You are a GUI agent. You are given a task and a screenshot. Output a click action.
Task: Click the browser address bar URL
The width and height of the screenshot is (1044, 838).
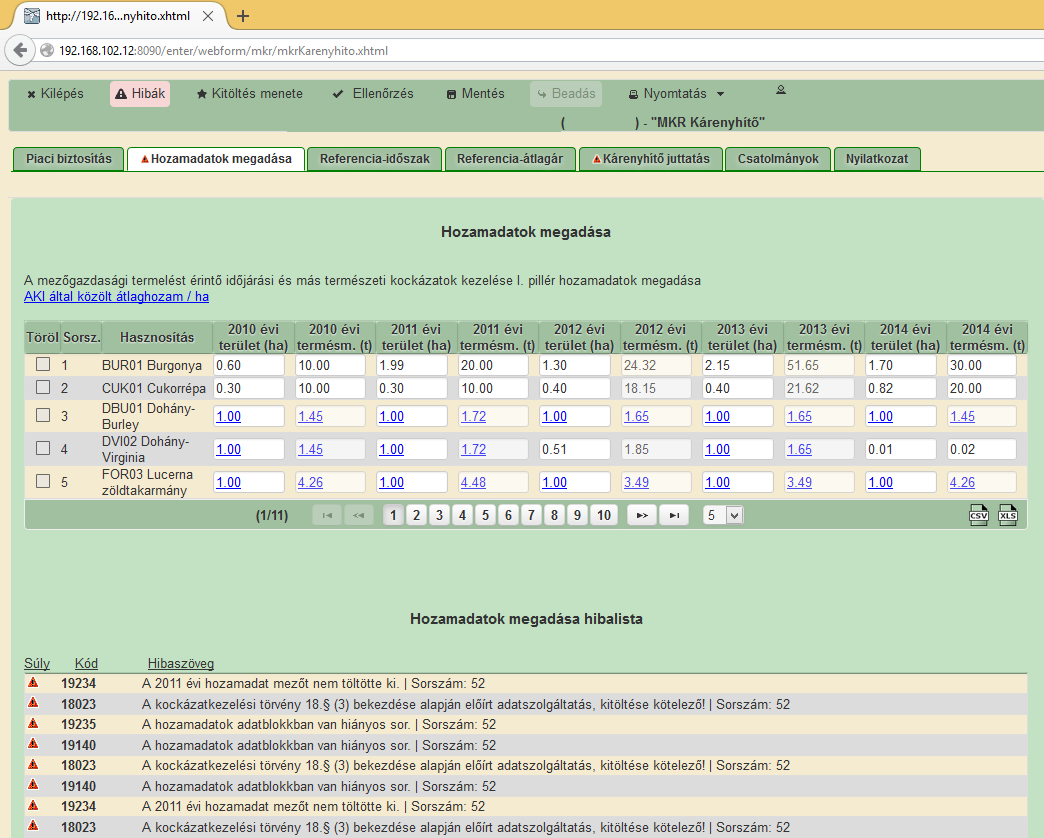(223, 51)
